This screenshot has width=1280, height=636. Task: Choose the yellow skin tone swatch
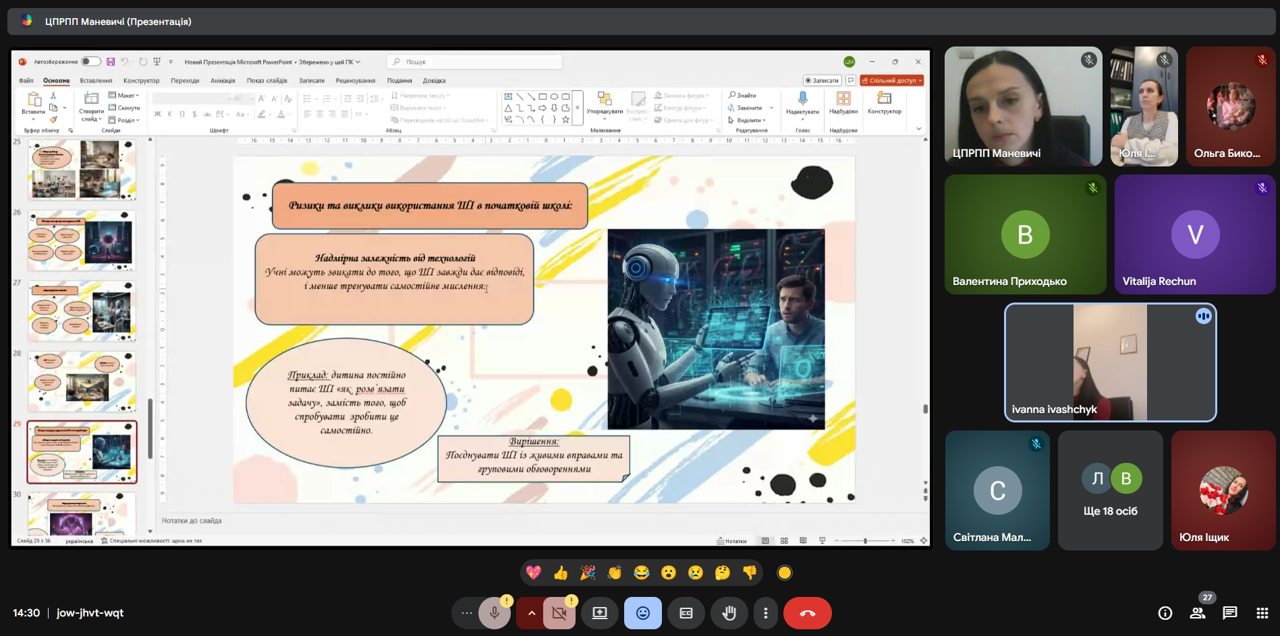(x=785, y=573)
